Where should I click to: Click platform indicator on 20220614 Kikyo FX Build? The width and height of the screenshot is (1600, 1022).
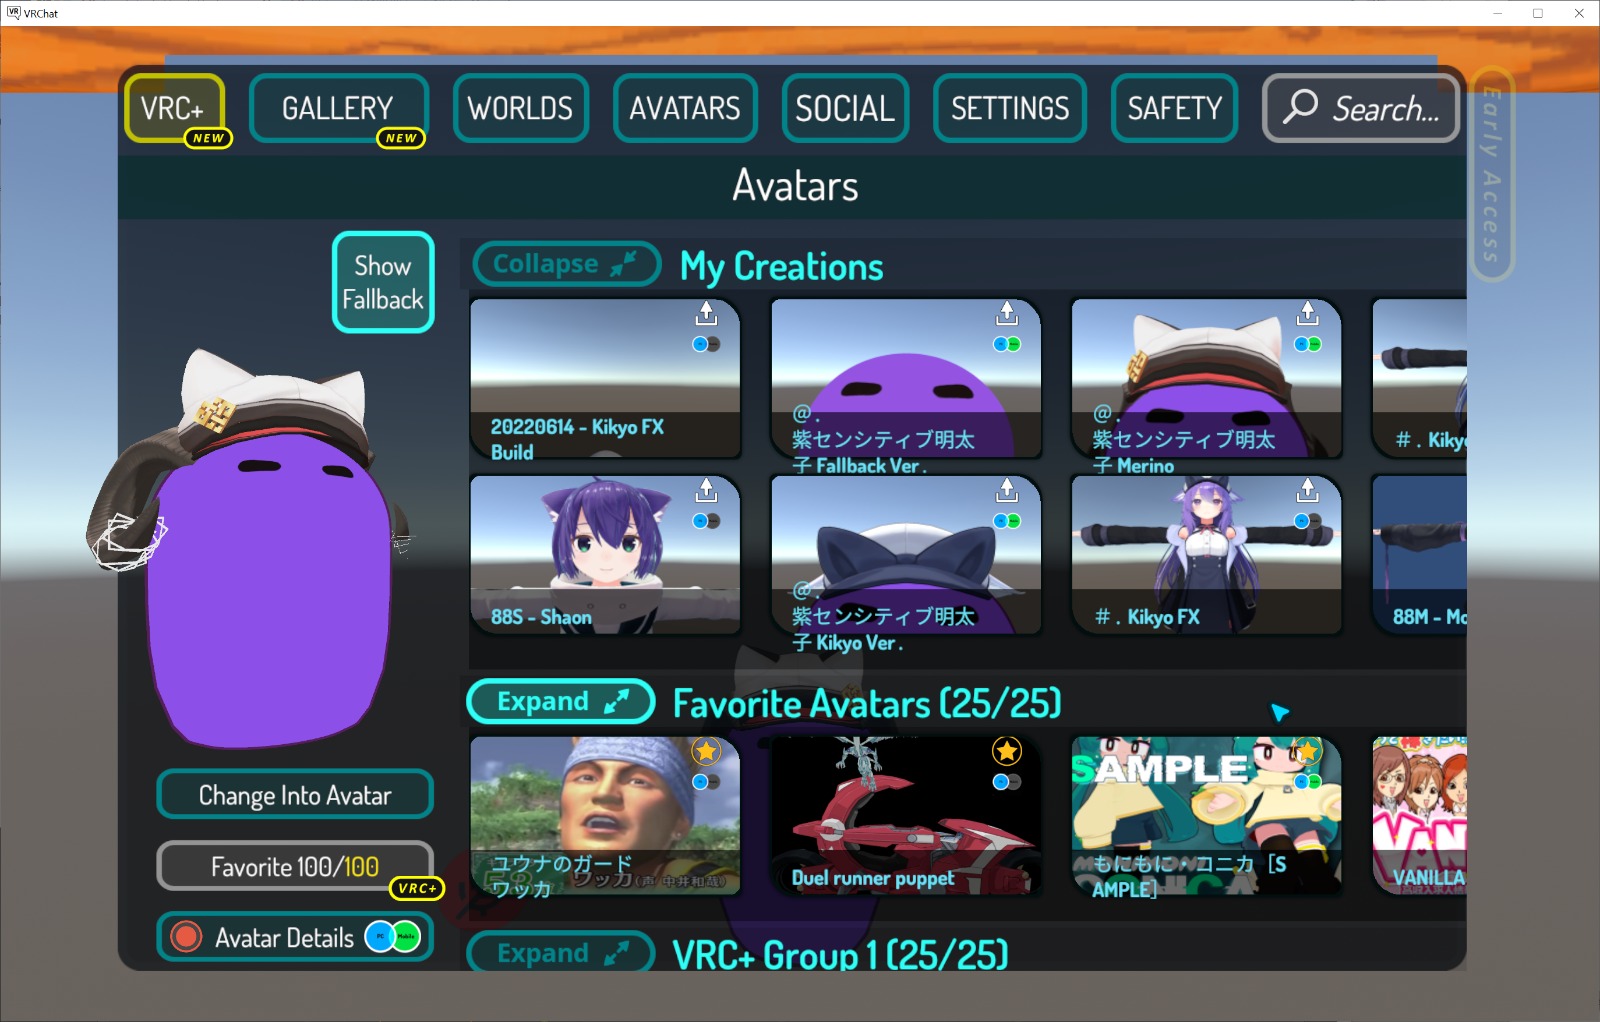click(x=706, y=344)
